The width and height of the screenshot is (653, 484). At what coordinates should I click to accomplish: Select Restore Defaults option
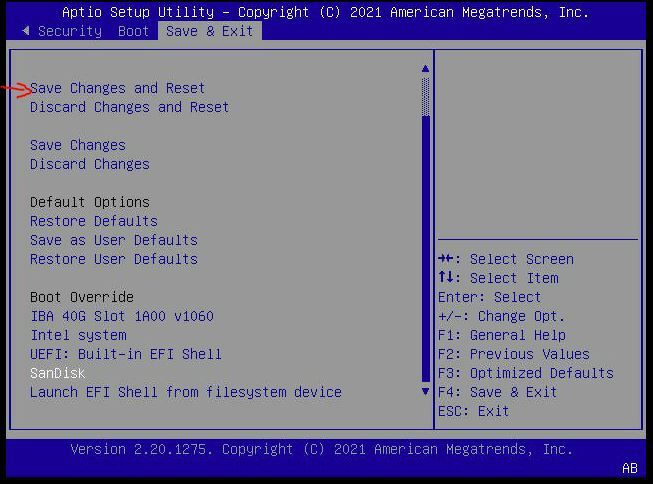click(x=93, y=221)
